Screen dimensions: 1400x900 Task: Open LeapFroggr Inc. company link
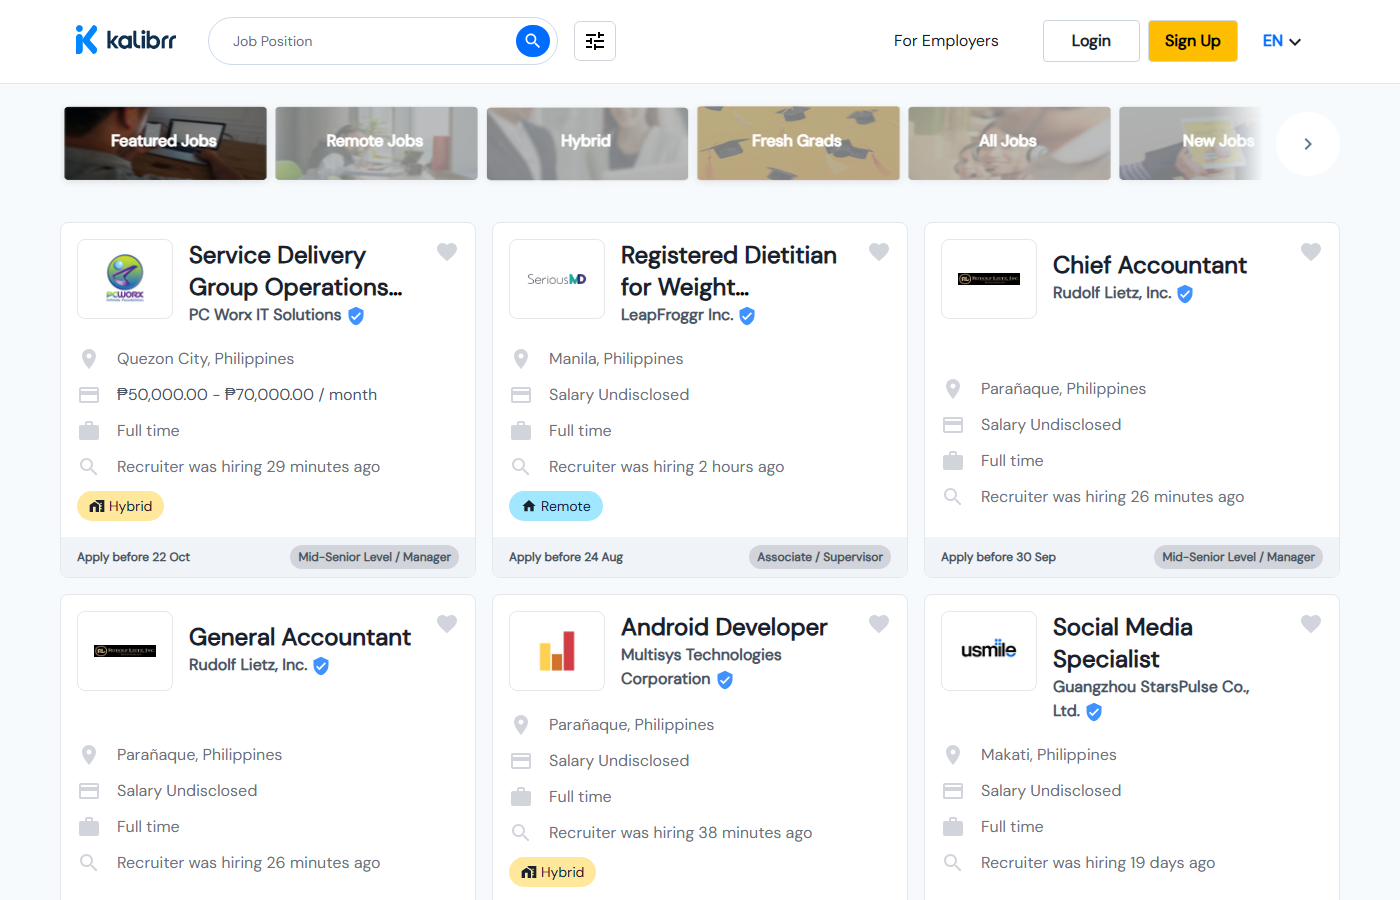click(x=677, y=315)
